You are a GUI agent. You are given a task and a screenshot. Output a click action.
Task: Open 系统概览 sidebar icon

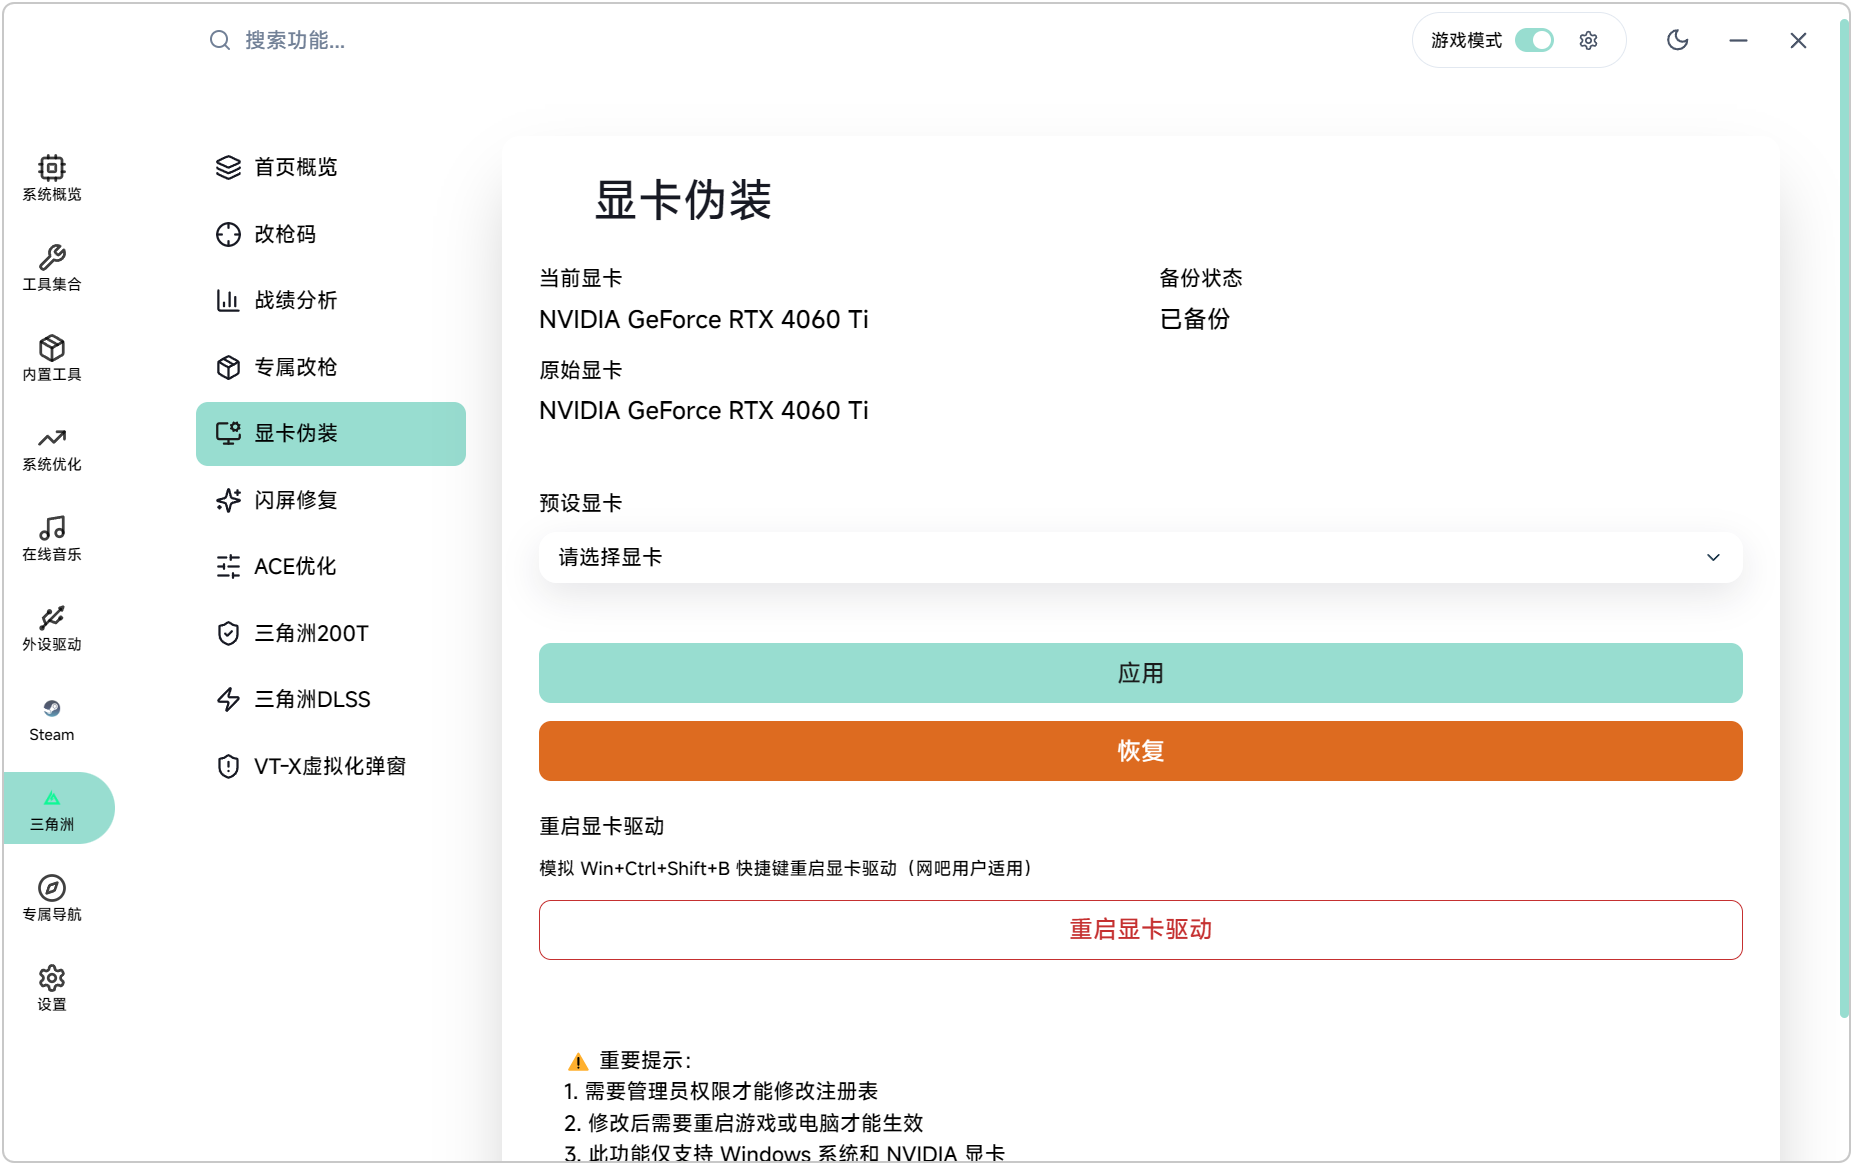[x=52, y=168]
